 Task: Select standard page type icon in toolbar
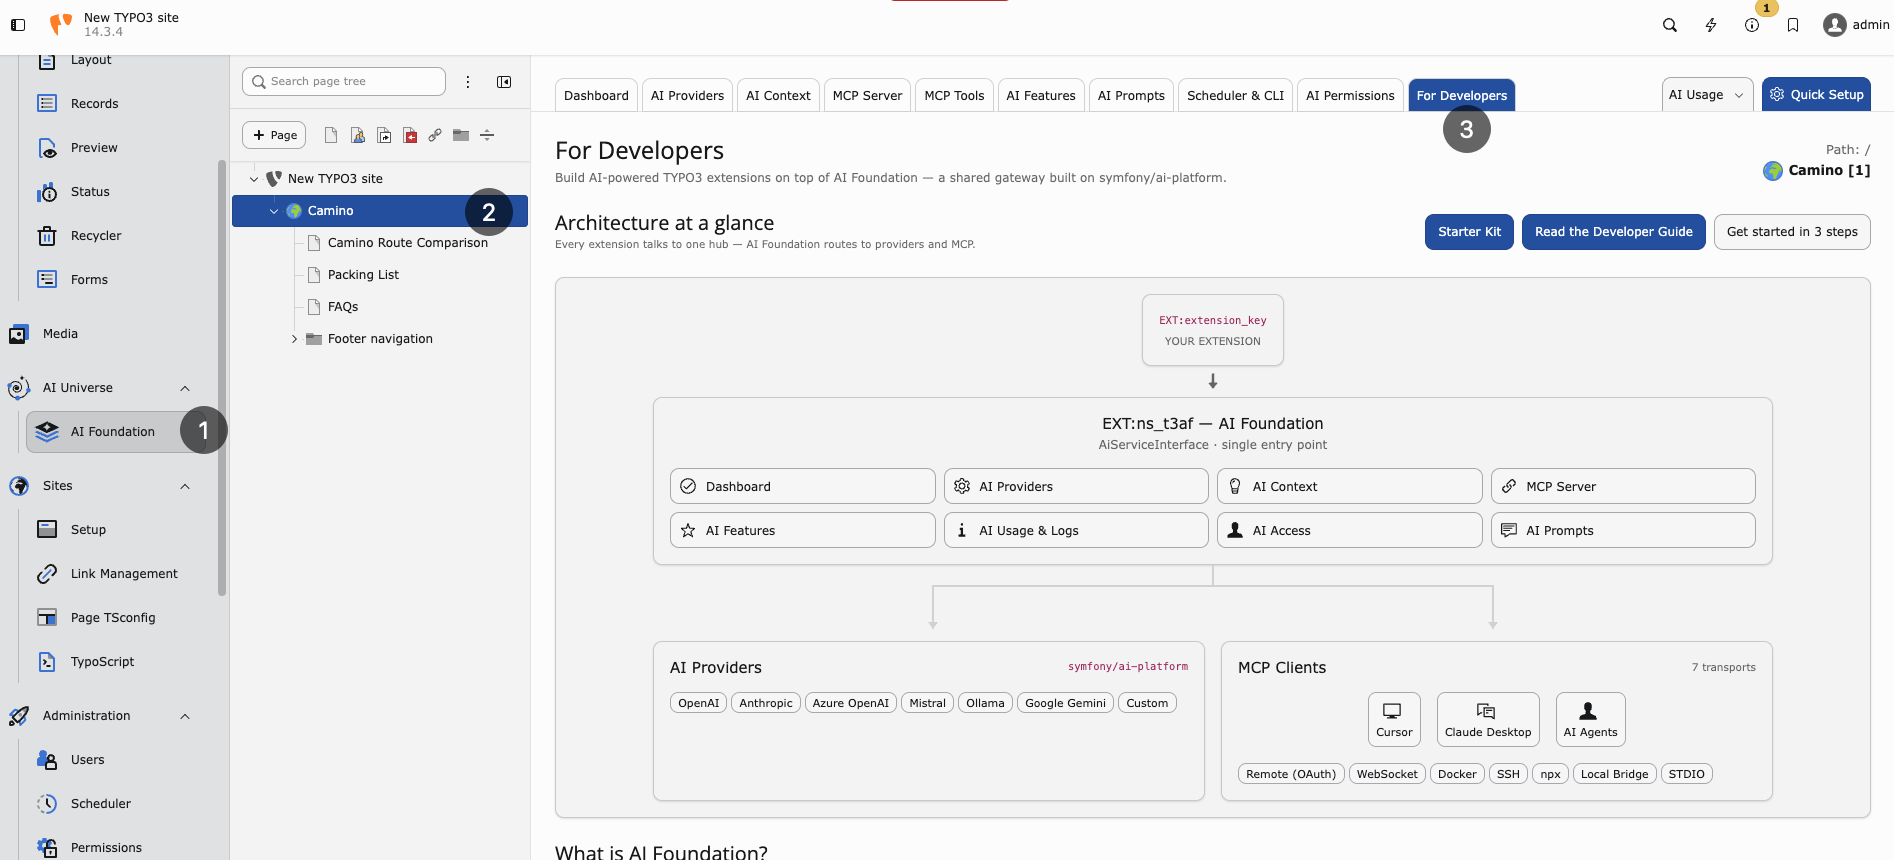coord(331,135)
